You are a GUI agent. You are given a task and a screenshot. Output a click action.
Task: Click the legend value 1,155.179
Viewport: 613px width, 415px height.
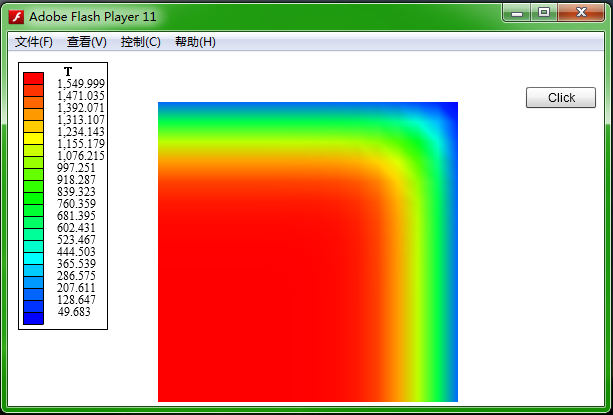click(81, 144)
